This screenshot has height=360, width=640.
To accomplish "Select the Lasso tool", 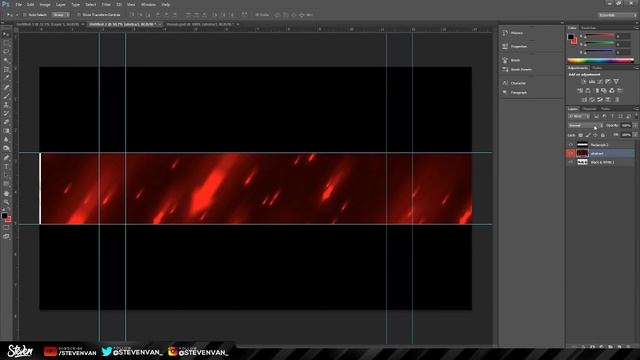I will point(6,51).
